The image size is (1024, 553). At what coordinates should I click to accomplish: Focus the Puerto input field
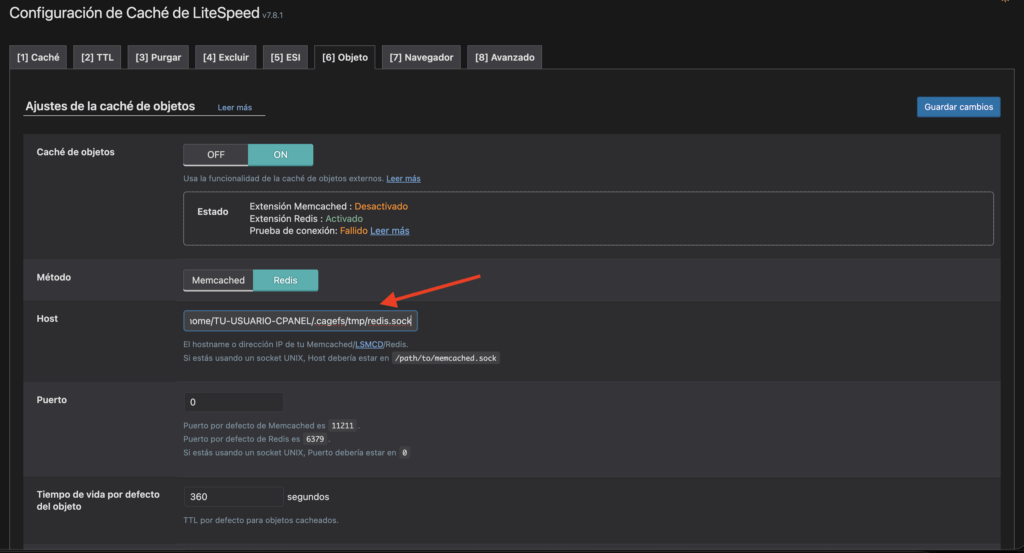(x=234, y=402)
